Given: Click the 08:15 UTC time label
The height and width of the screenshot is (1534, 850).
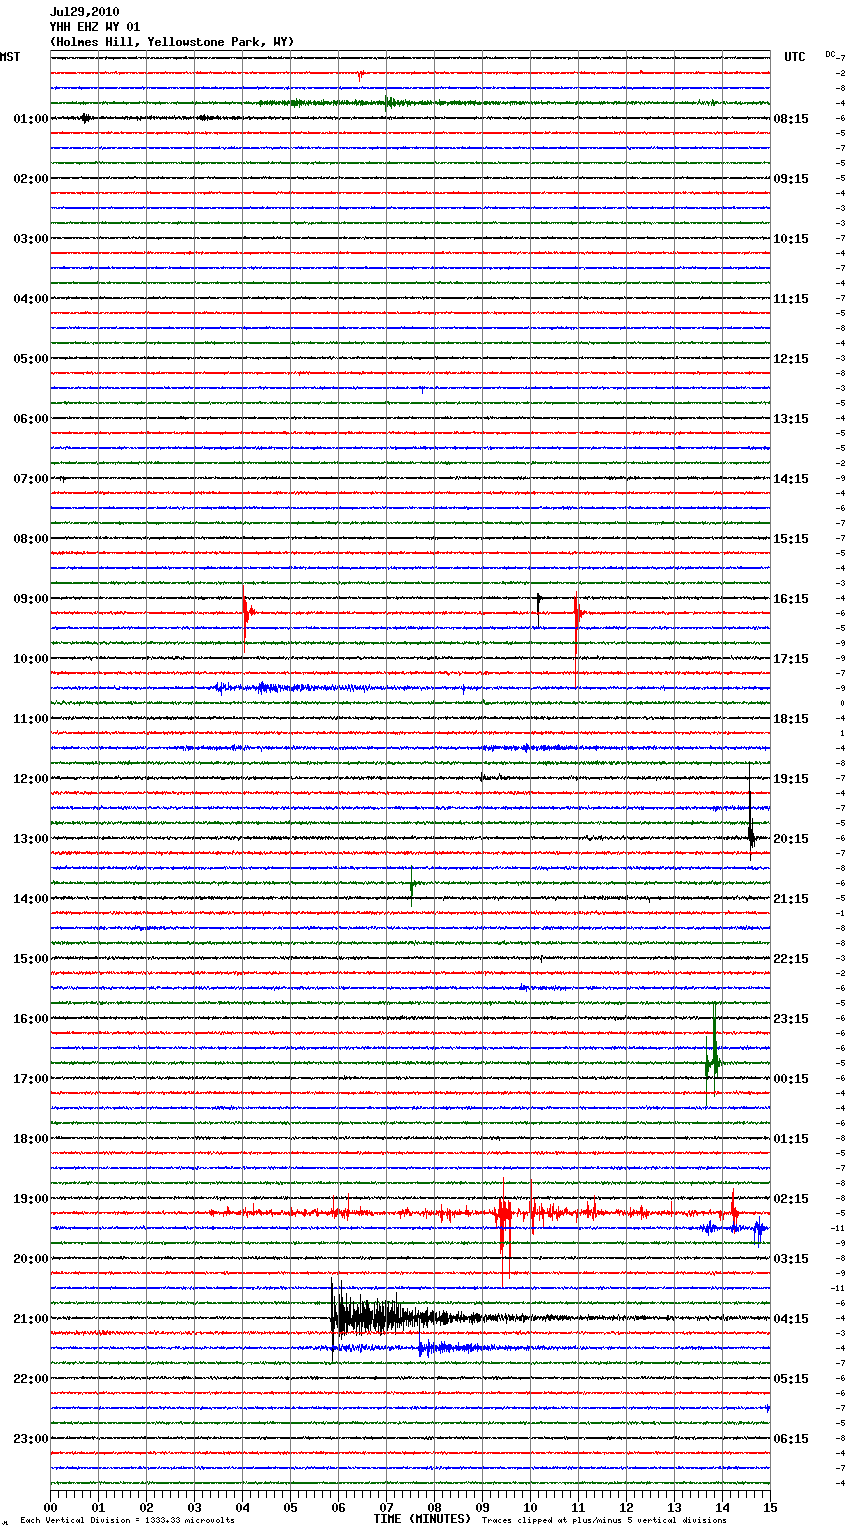Looking at the screenshot, I should pos(791,119).
